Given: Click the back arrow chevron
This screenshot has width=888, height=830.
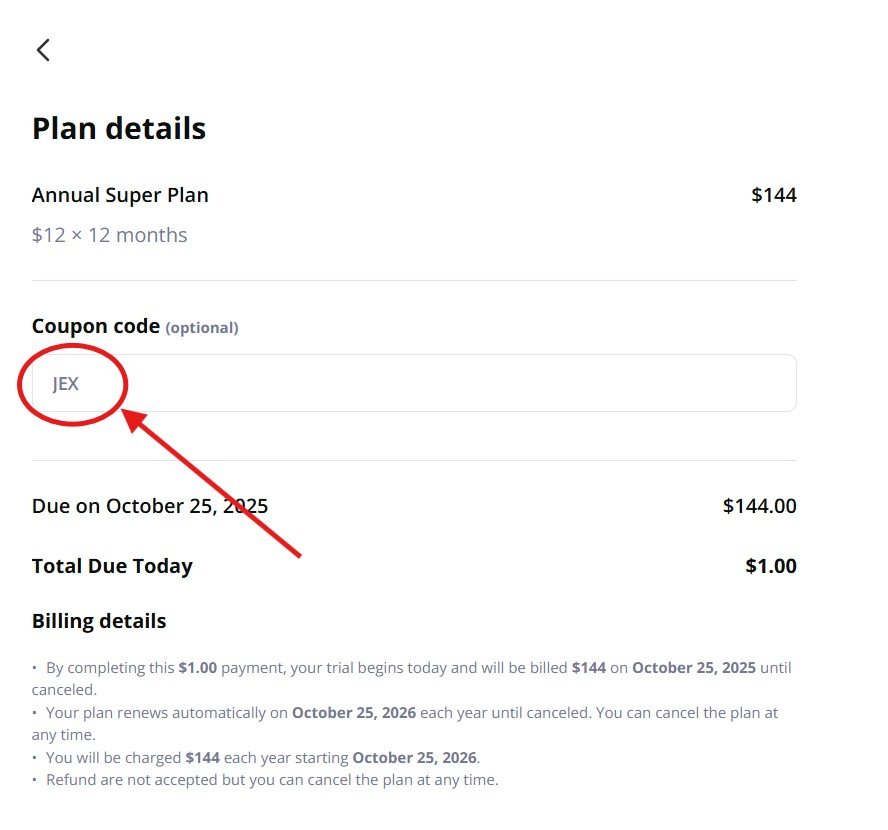Looking at the screenshot, I should click(x=43, y=48).
